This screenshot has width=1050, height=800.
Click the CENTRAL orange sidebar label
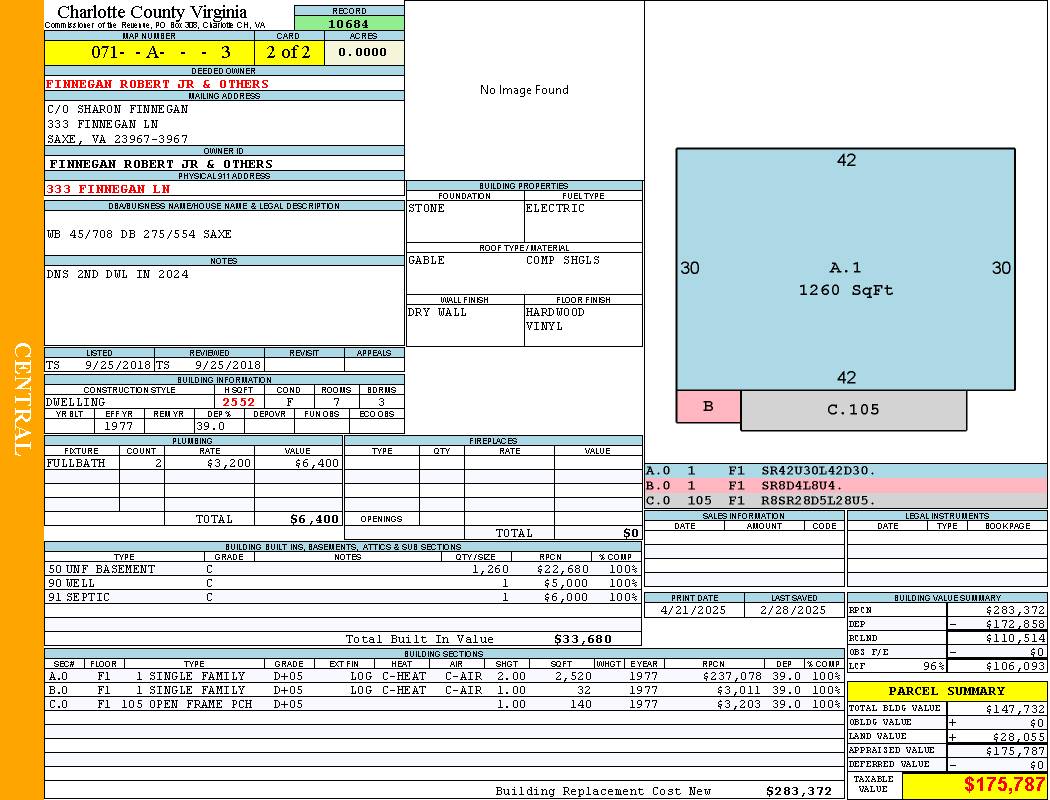(22, 400)
